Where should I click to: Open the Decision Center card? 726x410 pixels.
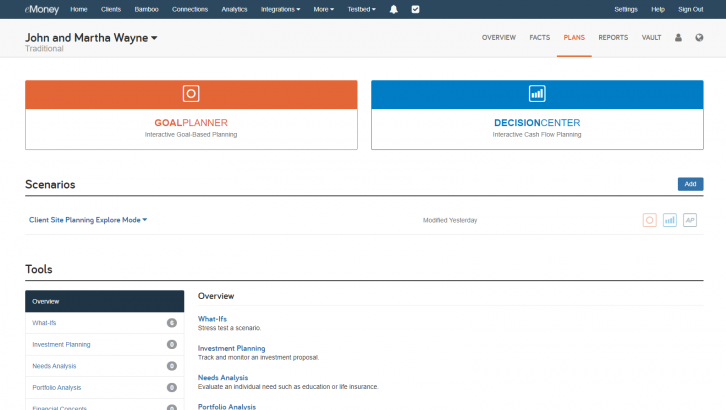point(537,115)
